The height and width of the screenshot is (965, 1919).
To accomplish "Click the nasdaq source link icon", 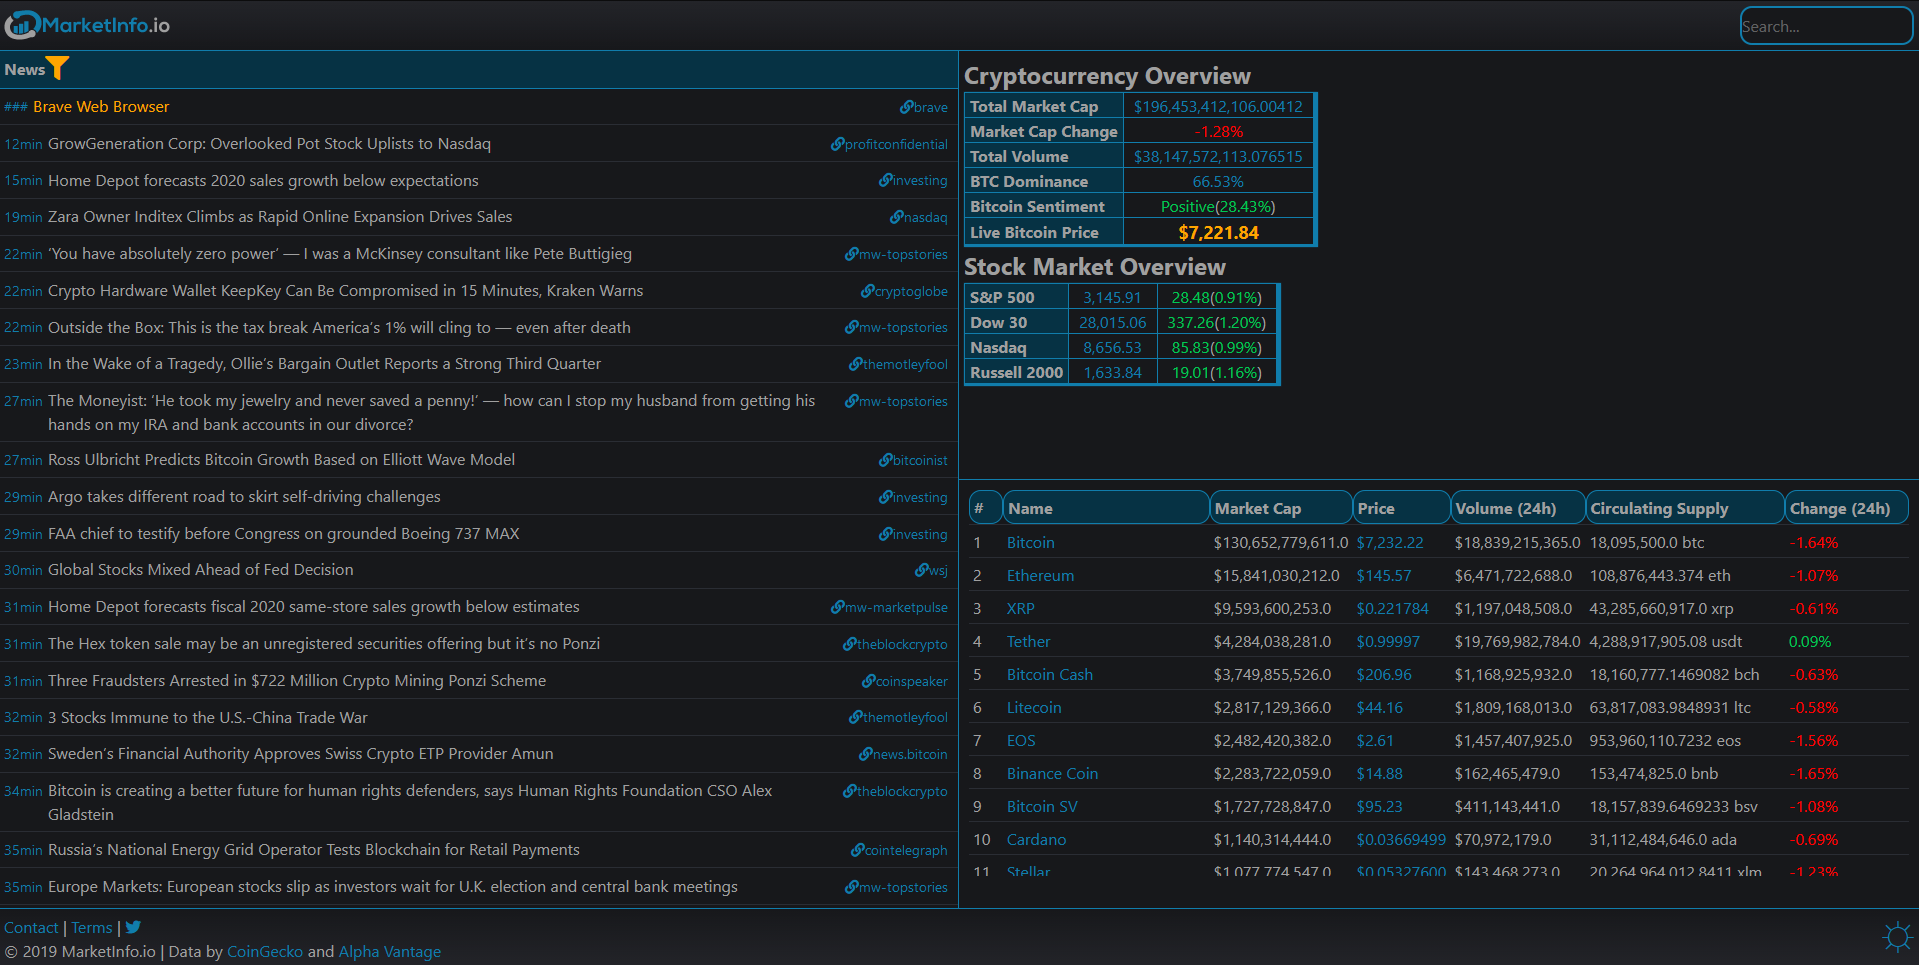I will tap(896, 217).
